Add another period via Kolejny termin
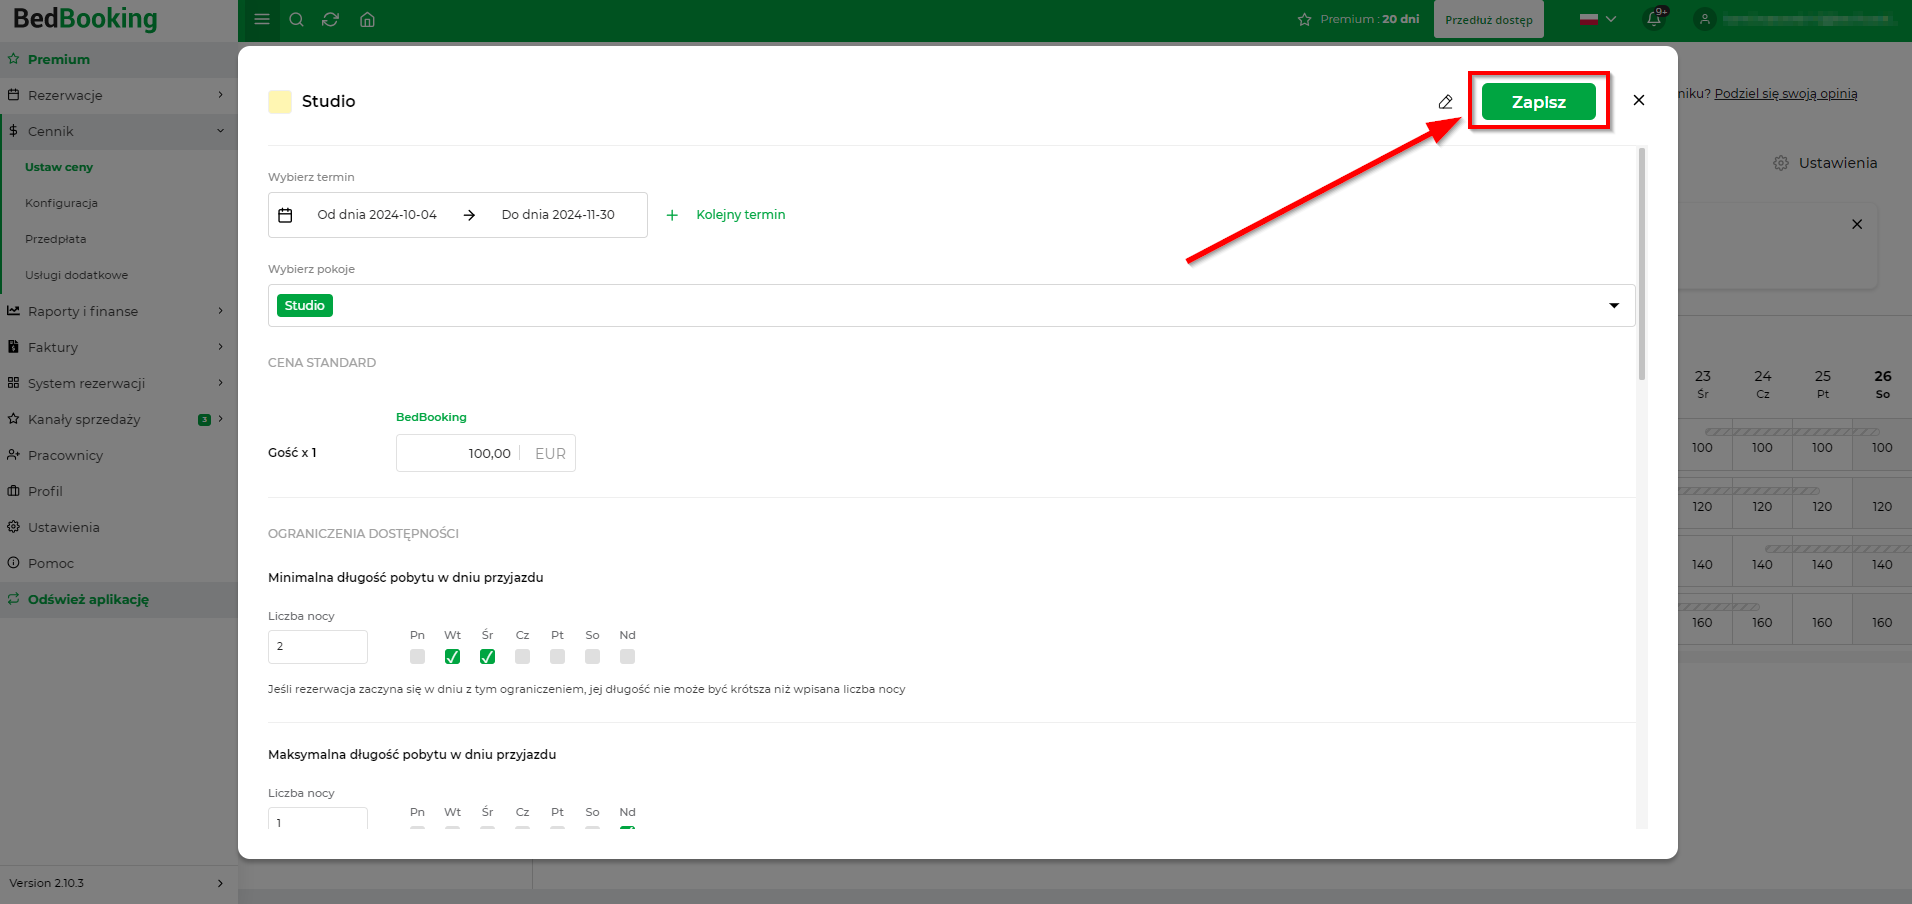 coord(741,215)
